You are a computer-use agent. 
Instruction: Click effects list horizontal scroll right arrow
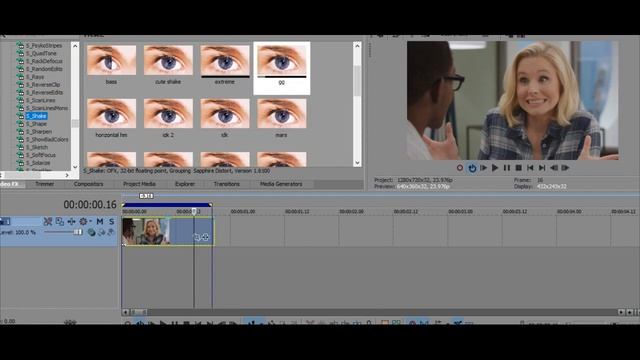click(x=67, y=175)
